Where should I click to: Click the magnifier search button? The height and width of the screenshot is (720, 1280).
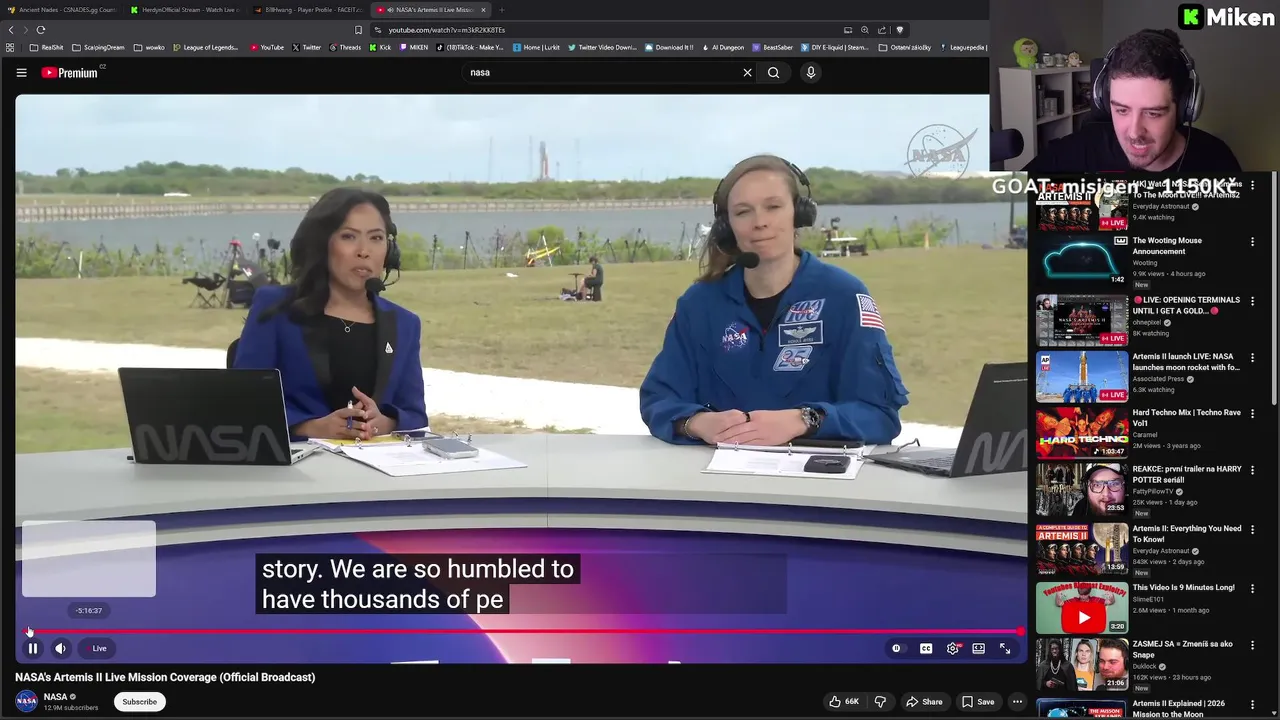pyautogui.click(x=773, y=73)
